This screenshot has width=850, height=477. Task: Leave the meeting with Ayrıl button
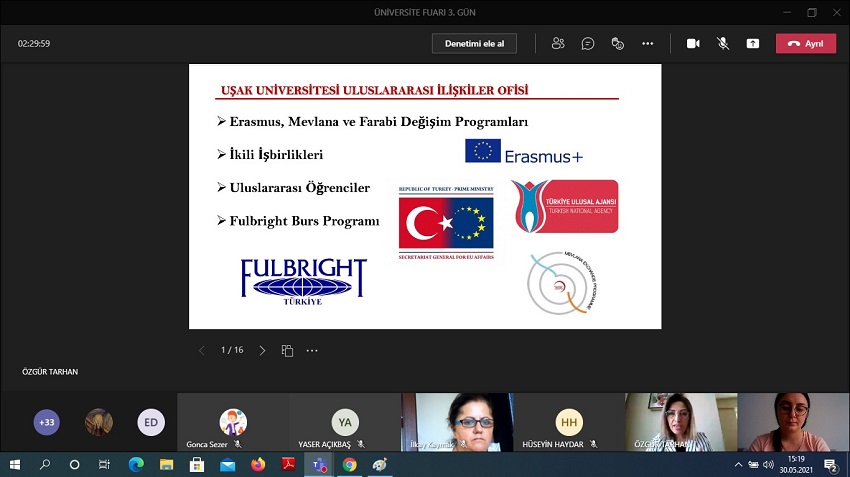[808, 43]
